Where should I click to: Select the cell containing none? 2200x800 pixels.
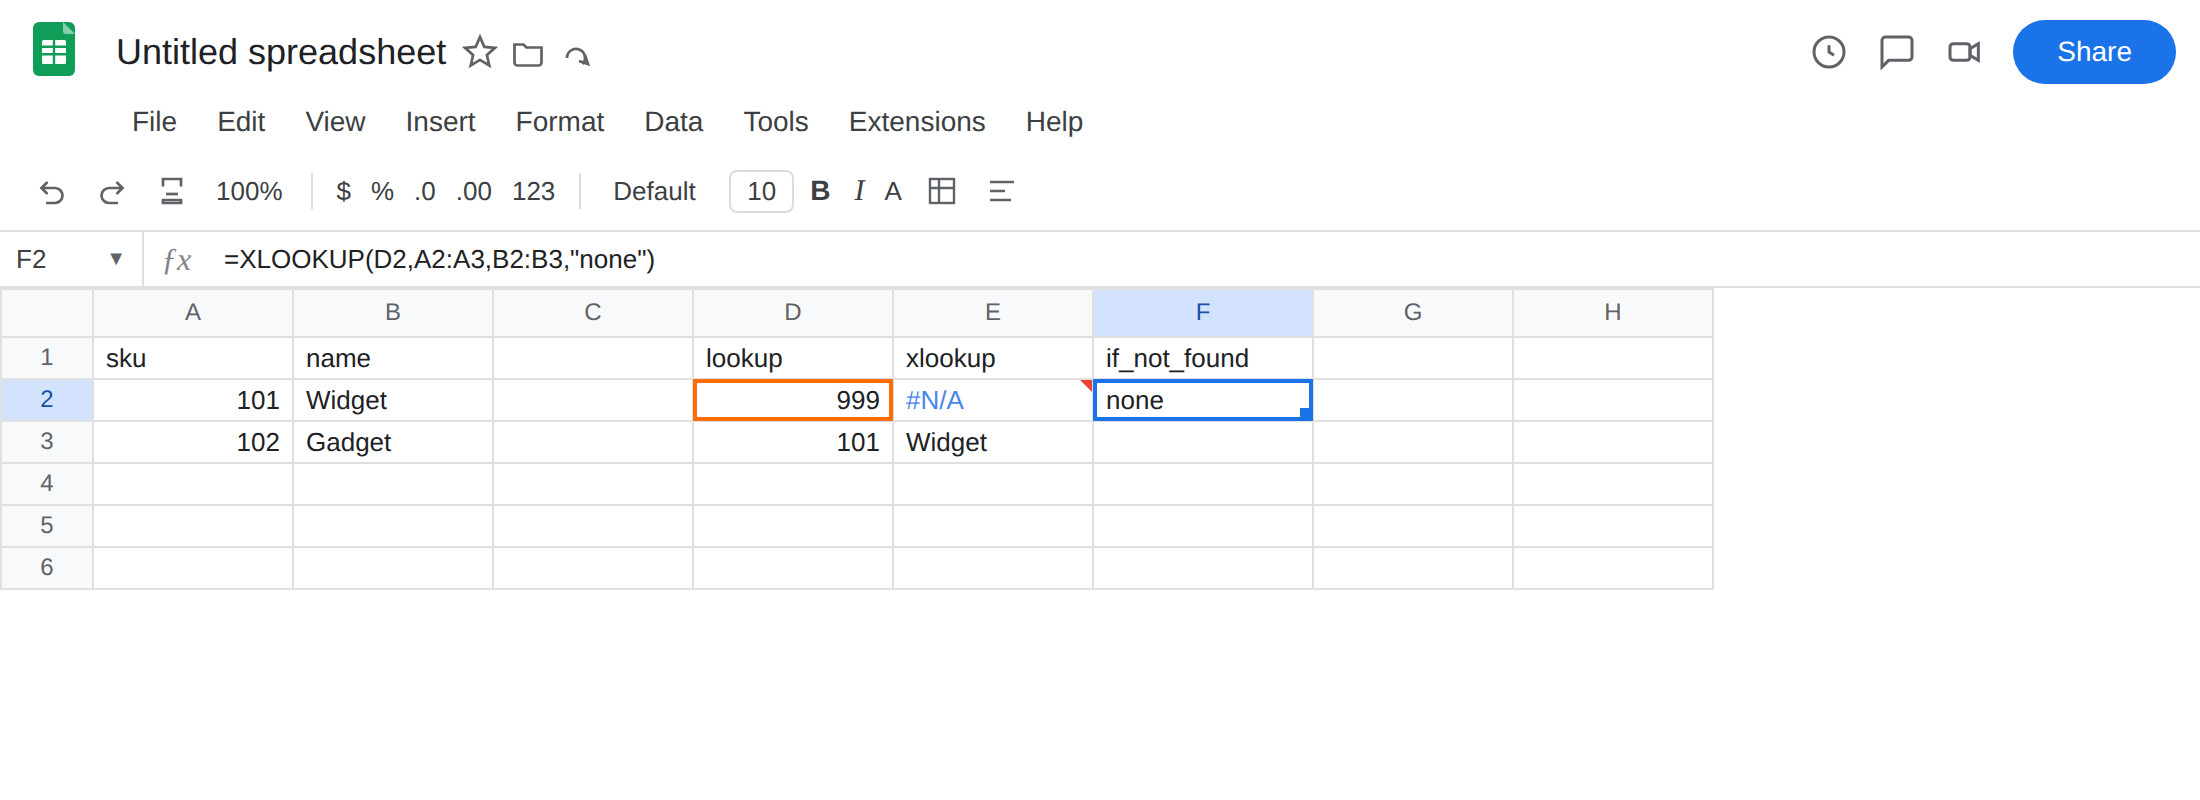(1203, 400)
